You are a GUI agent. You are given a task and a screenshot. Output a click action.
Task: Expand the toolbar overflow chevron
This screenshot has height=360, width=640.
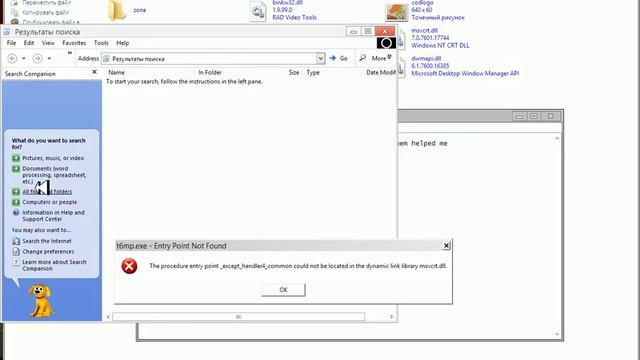coord(70,53)
